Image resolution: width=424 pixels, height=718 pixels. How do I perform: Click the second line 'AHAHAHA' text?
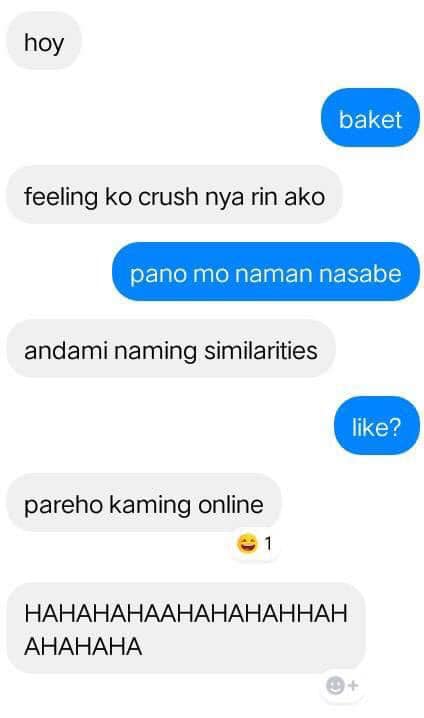[83, 646]
